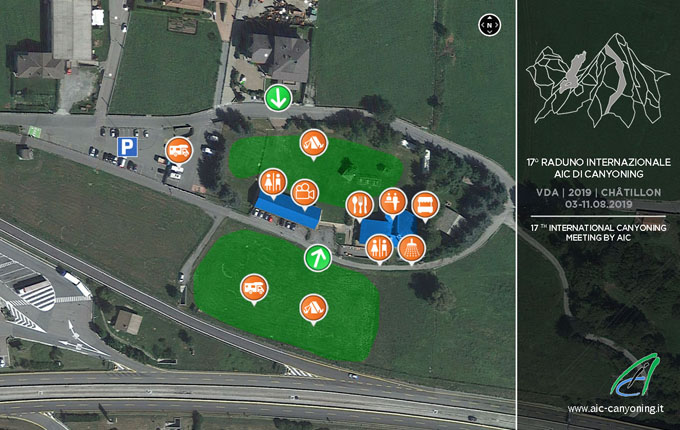Select the 17° Raduno Internazionale title text
680x430 pixels.
(598, 168)
